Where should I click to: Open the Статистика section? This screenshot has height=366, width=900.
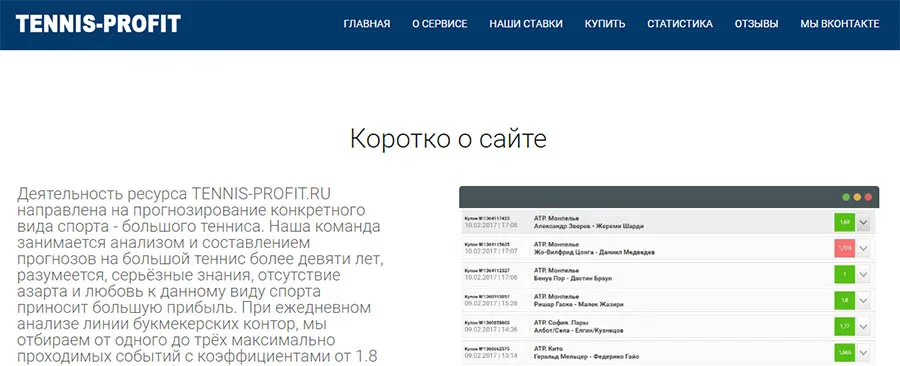click(x=680, y=24)
